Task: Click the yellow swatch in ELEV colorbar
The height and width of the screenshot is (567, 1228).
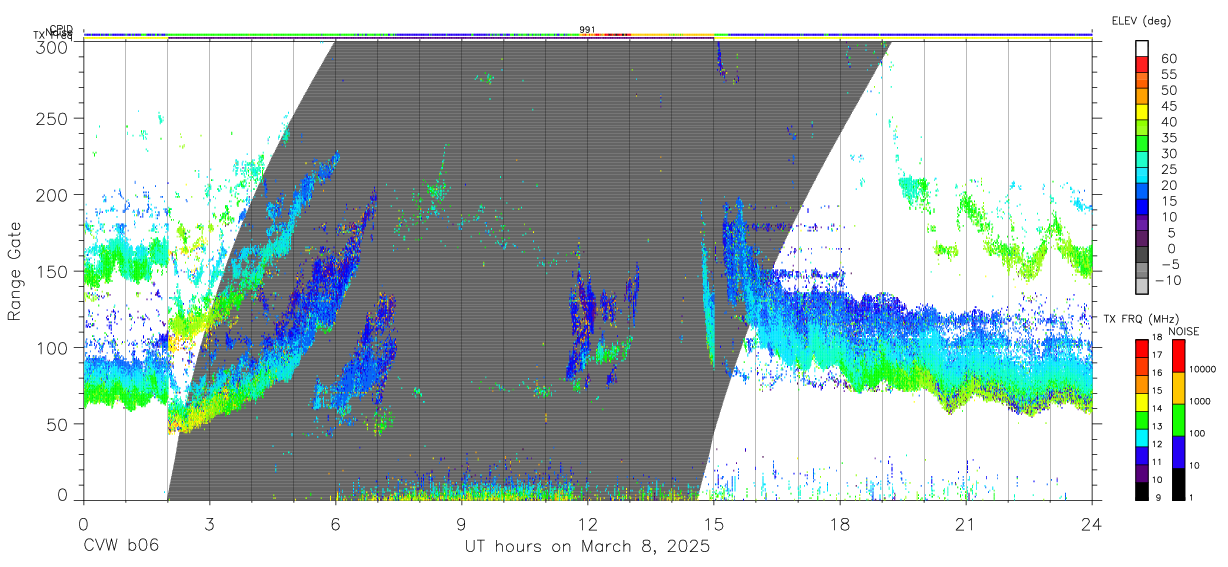Action: (1143, 114)
